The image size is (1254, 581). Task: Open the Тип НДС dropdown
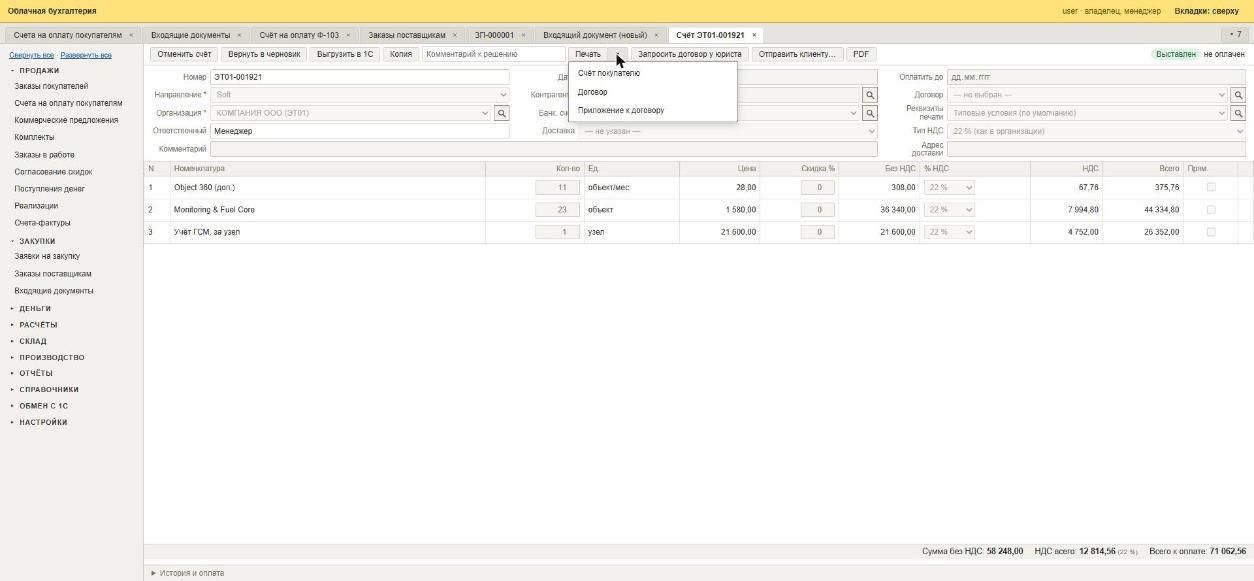1096,131
